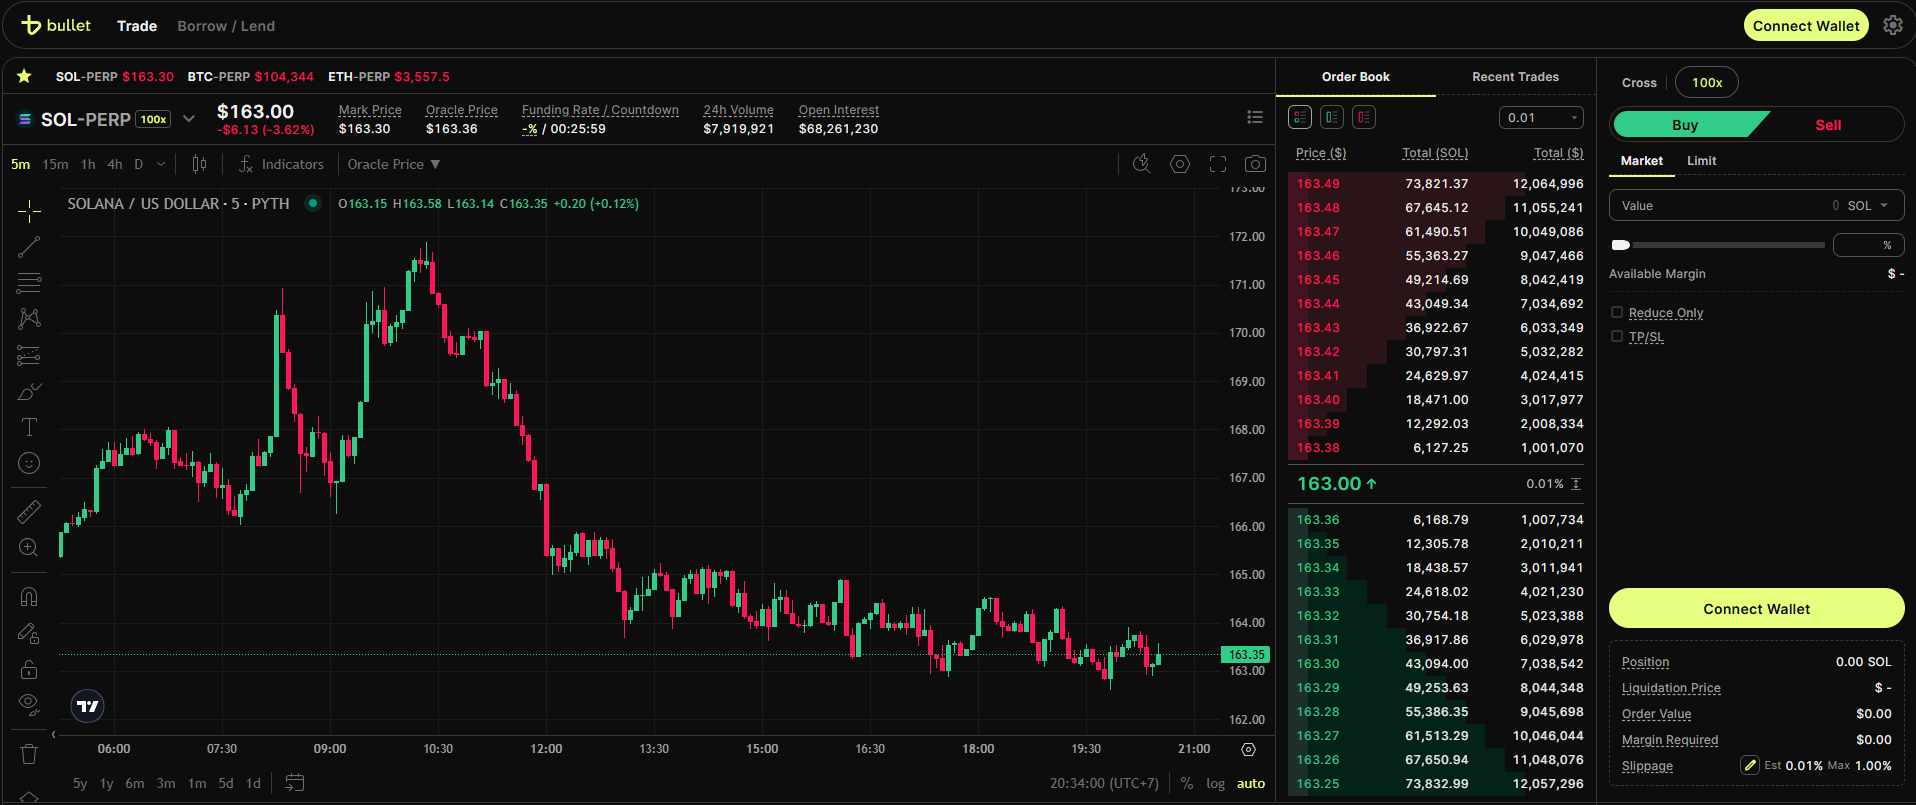Click the large Connect Wallet button
Viewport: 1916px width, 805px height.
(x=1756, y=608)
